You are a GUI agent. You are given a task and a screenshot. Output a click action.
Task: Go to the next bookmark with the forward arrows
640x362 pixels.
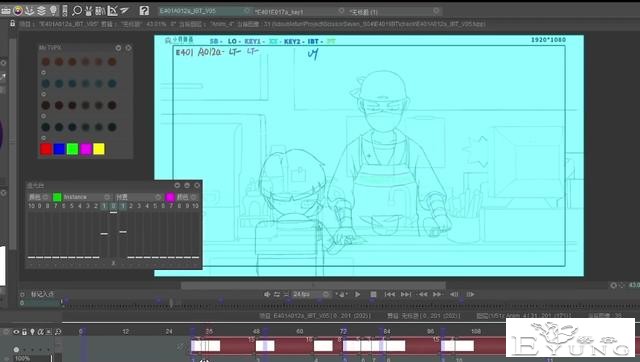[438, 294]
